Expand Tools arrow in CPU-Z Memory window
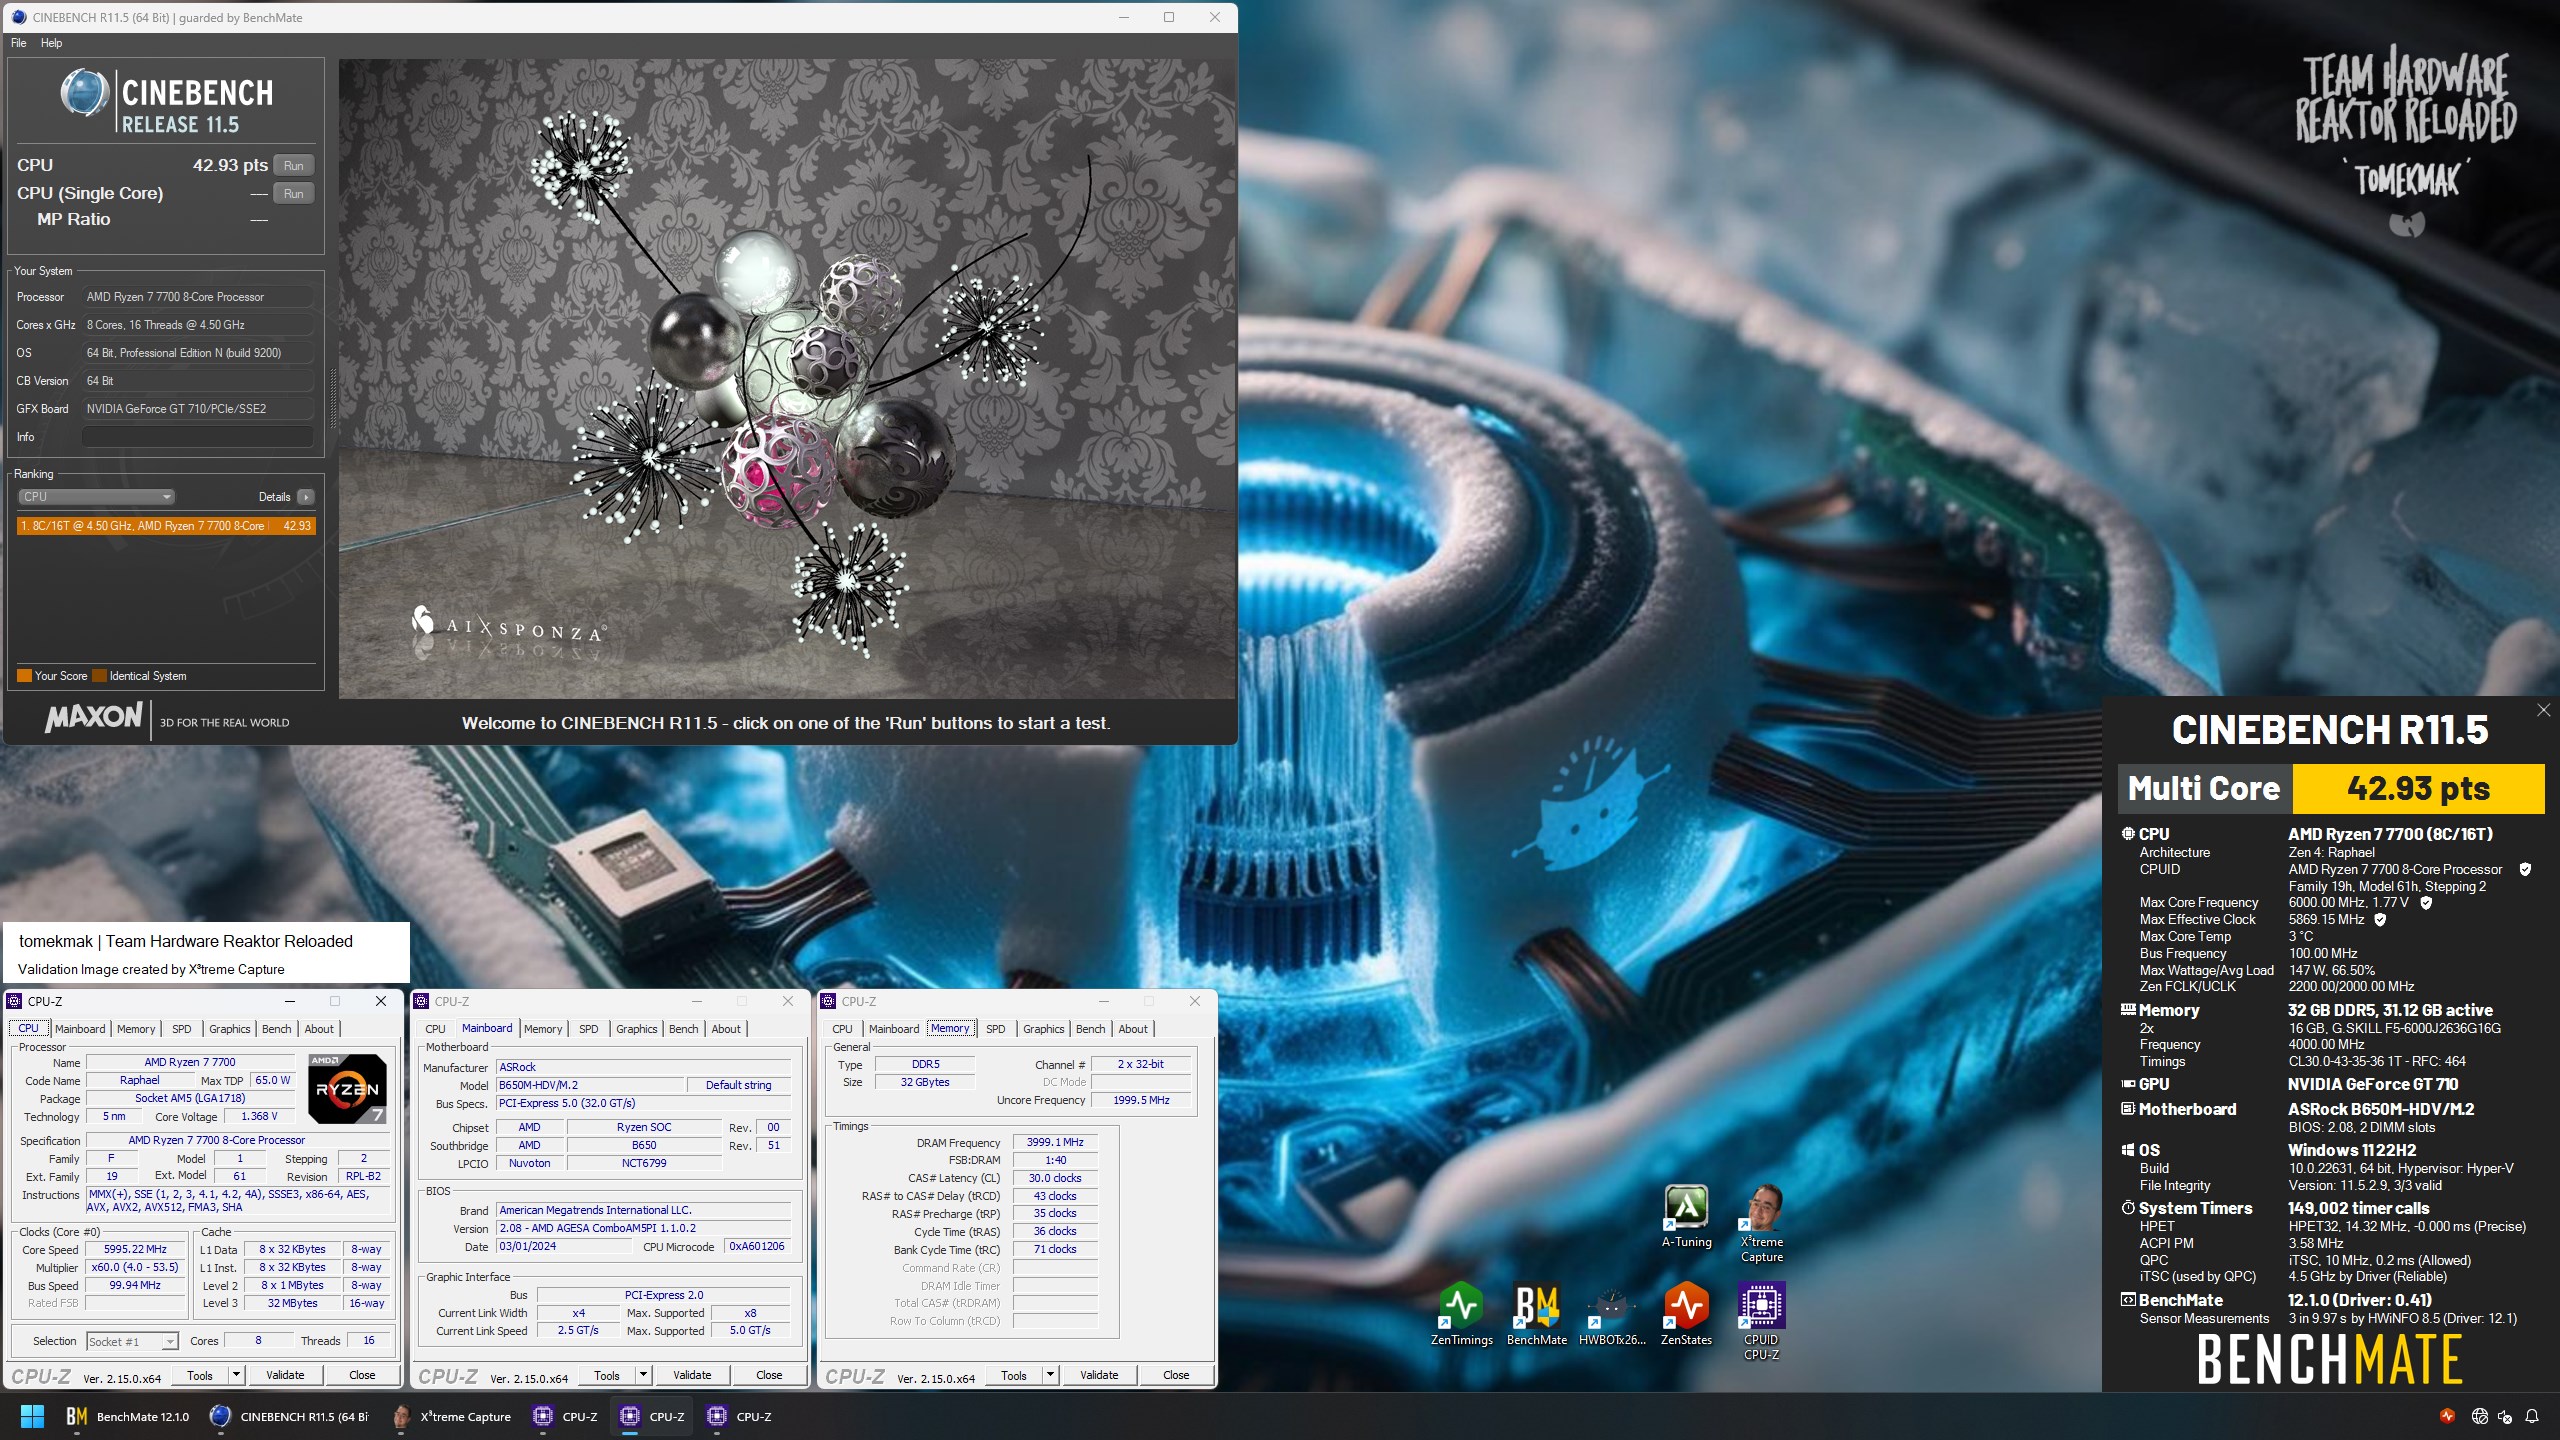This screenshot has width=2560, height=1440. (1050, 1375)
